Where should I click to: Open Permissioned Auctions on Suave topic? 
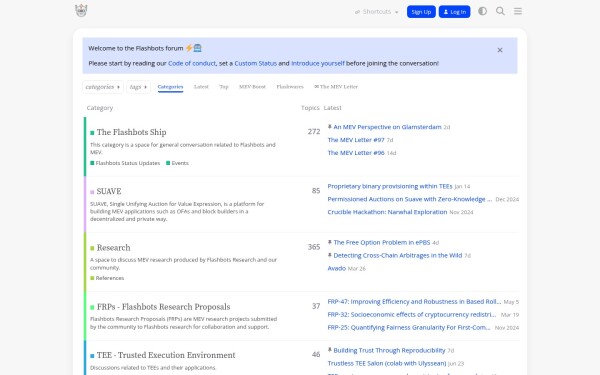[409, 199]
